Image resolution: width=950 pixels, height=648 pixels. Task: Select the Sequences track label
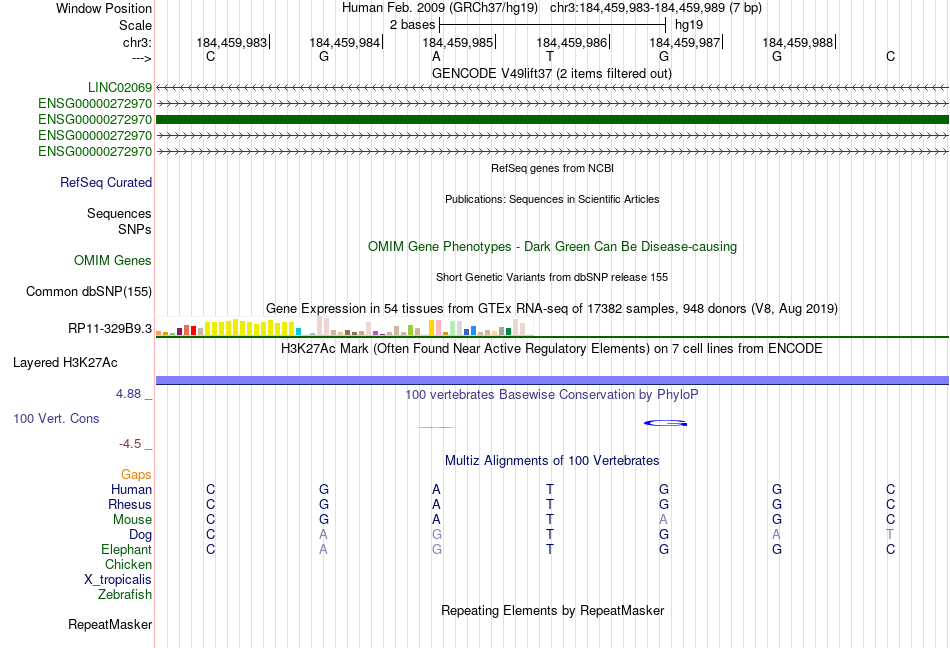pyautogui.click(x=119, y=213)
